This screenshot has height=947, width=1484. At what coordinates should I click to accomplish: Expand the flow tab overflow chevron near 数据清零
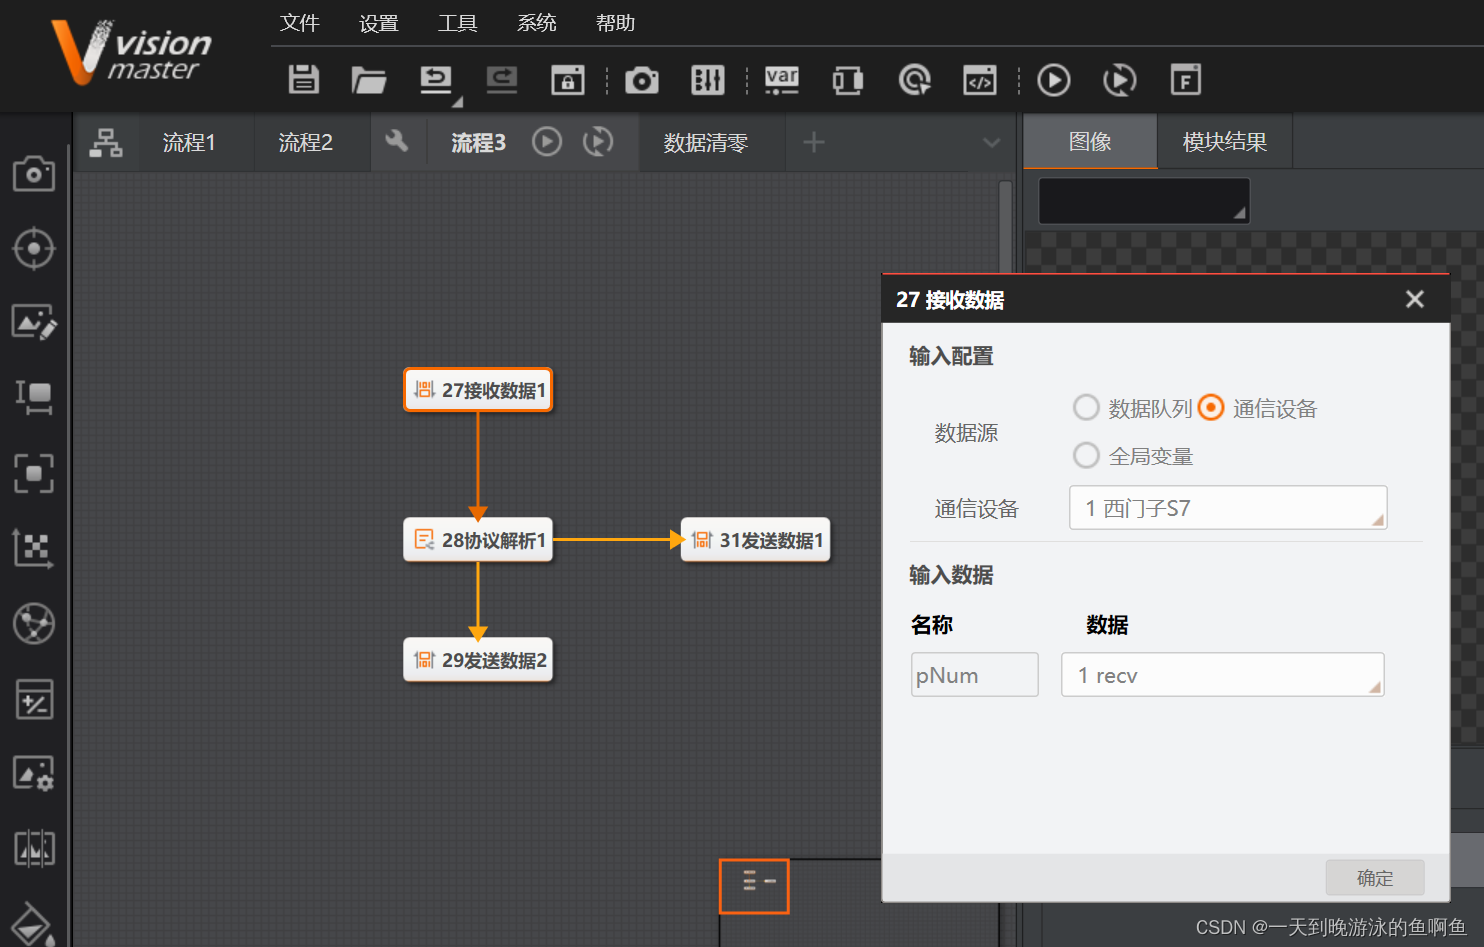[992, 142]
